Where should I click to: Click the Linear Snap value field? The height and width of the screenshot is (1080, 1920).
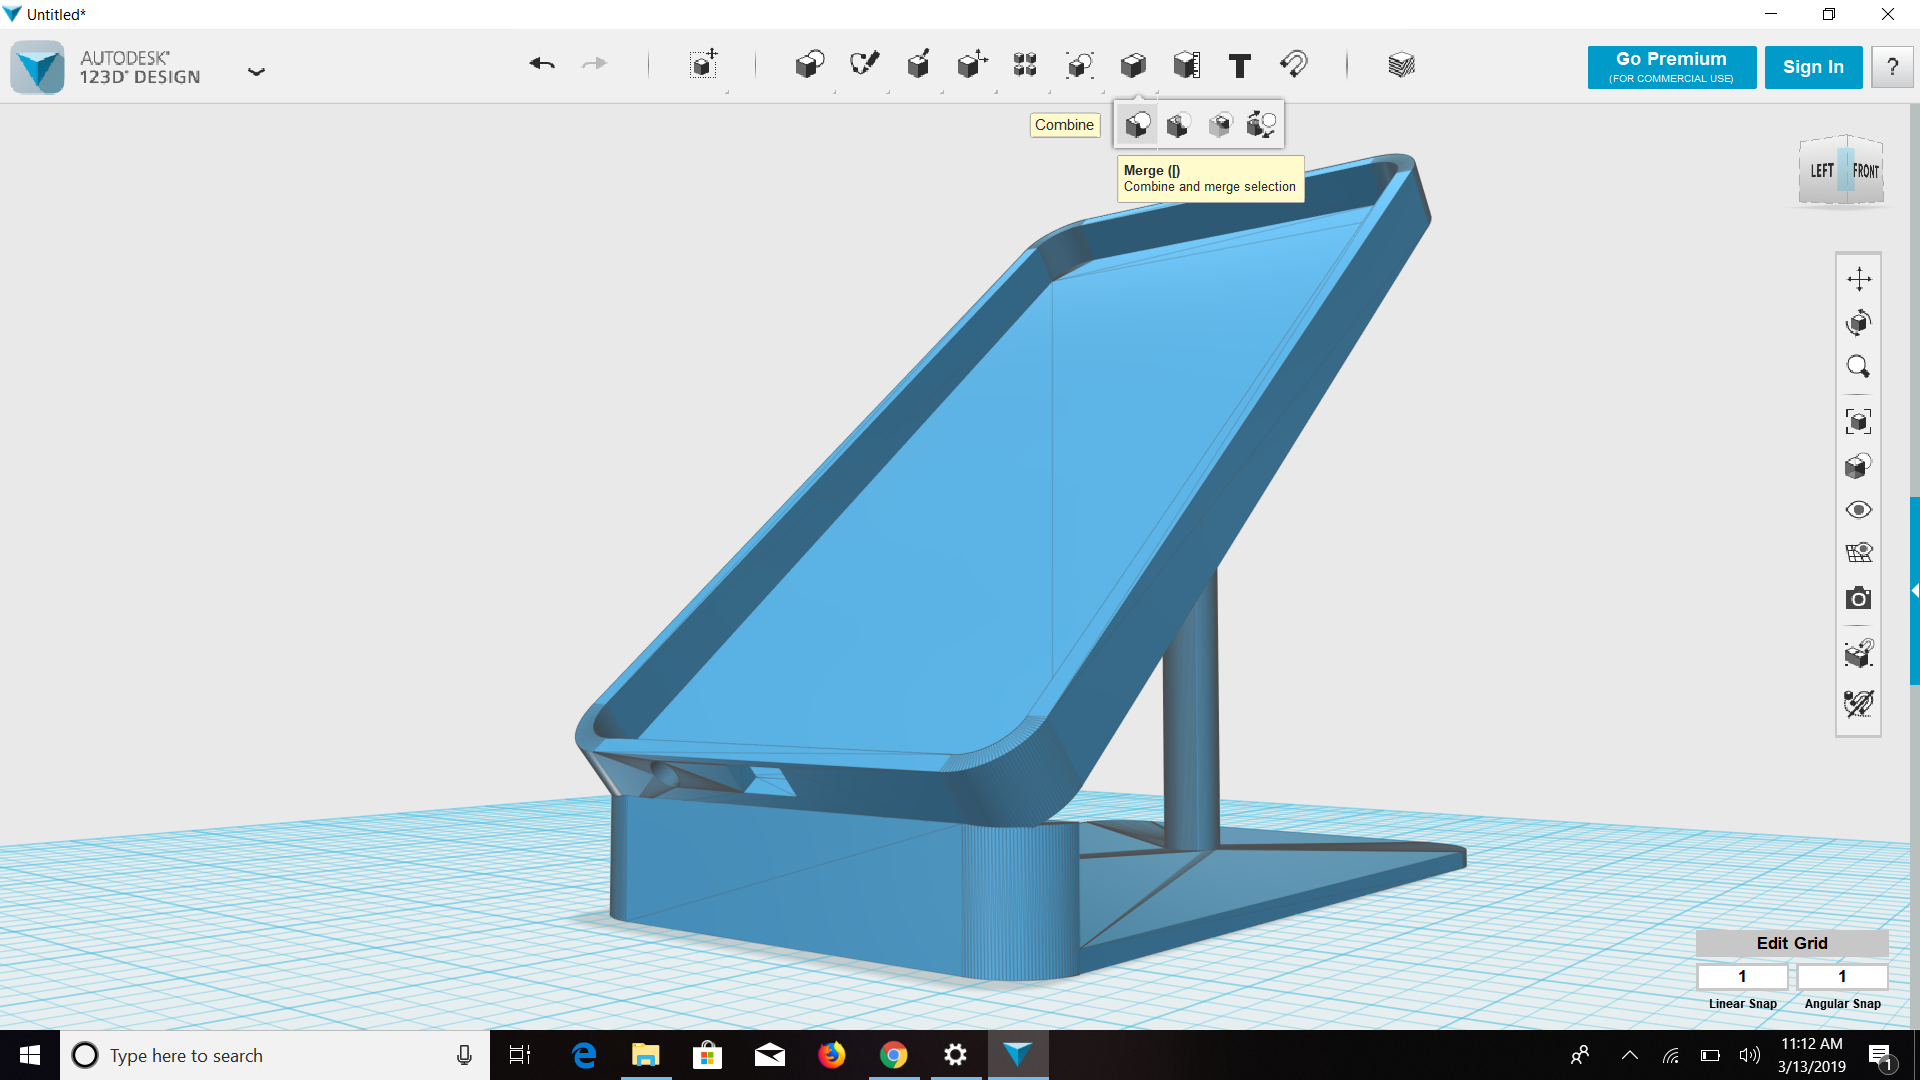[1741, 976]
